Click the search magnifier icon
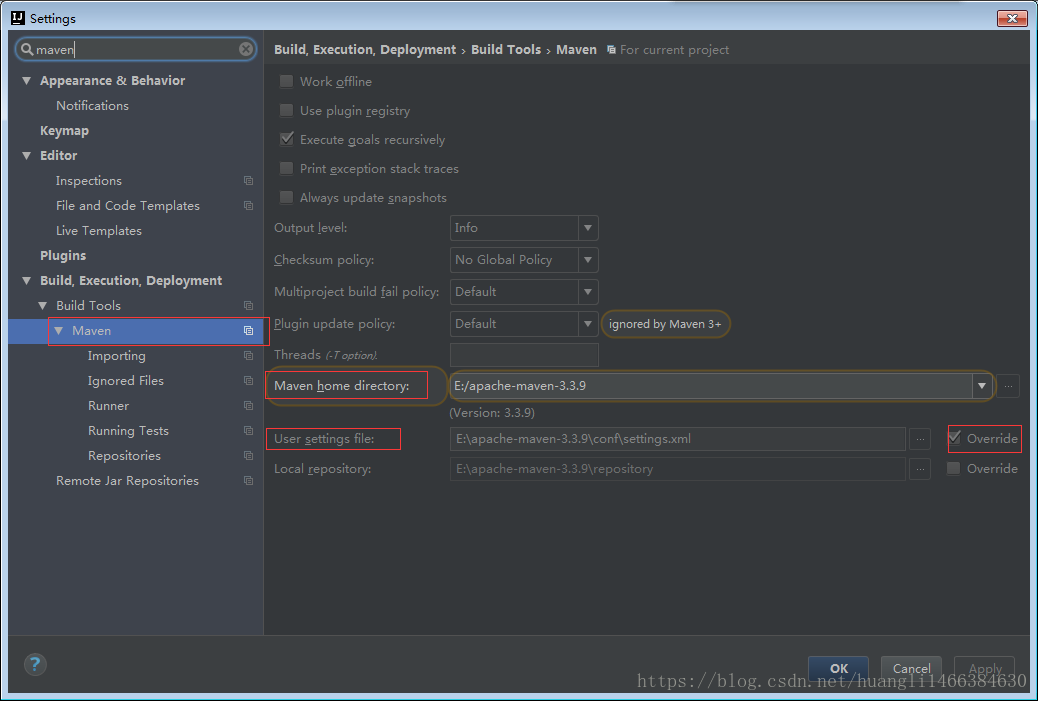This screenshot has height=701, width=1038. click(26, 49)
